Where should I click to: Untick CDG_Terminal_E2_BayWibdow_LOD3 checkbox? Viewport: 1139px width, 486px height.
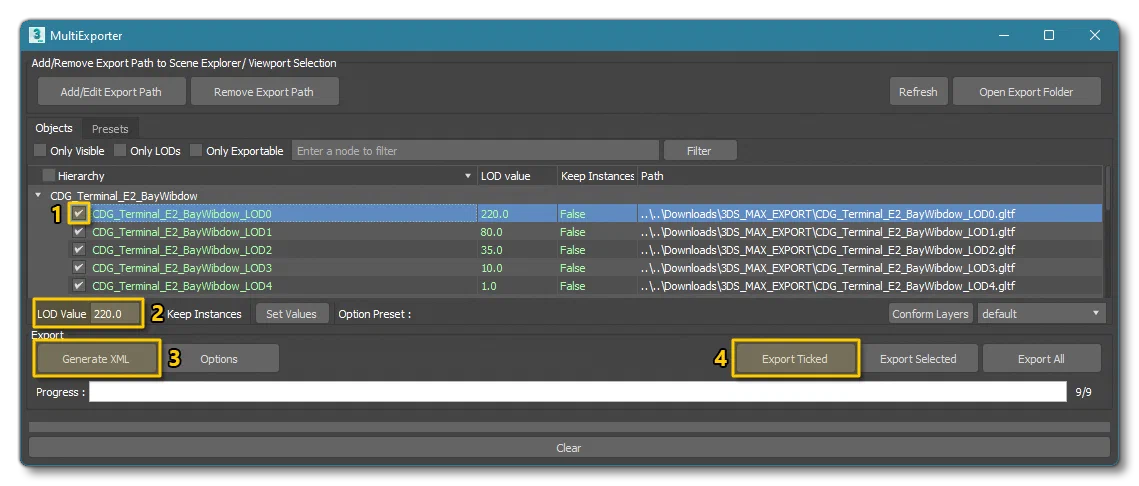click(79, 268)
